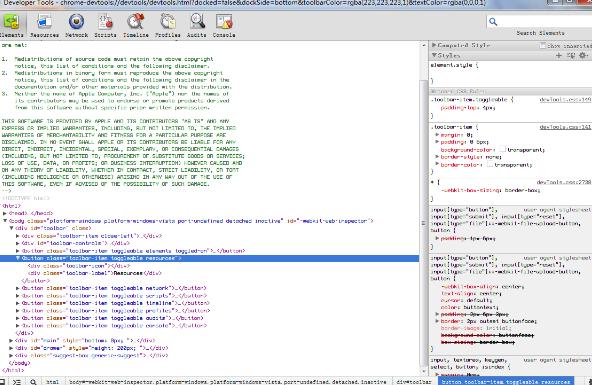Expand the toggleable console button node
The height and width of the screenshot is (385, 592).
click(17, 325)
